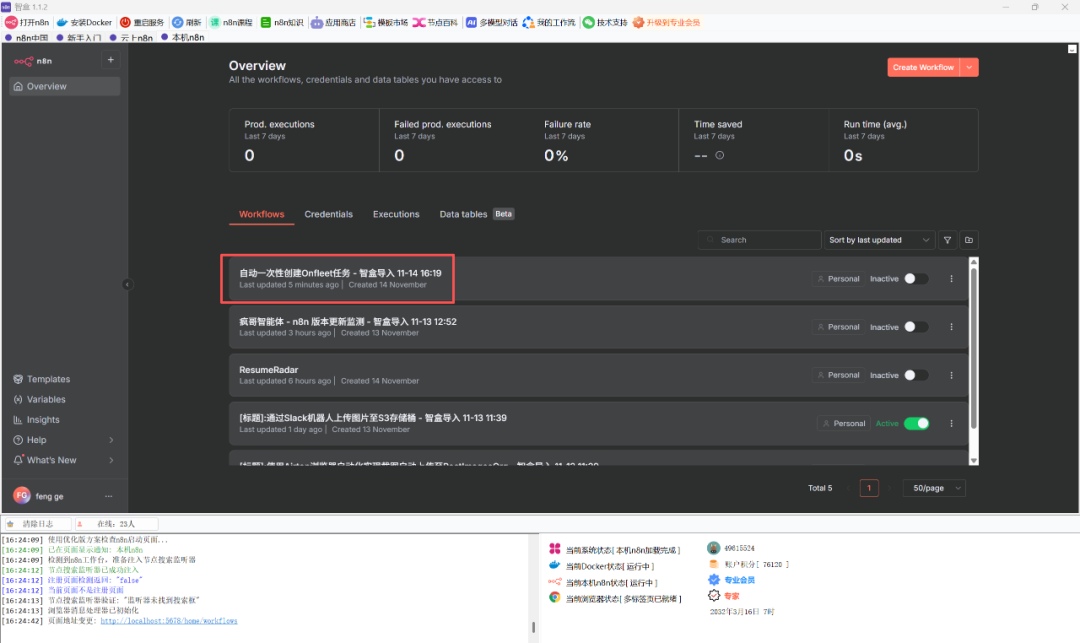Click the plus icon beside n8n logo
This screenshot has width=1080, height=643.
(110, 60)
